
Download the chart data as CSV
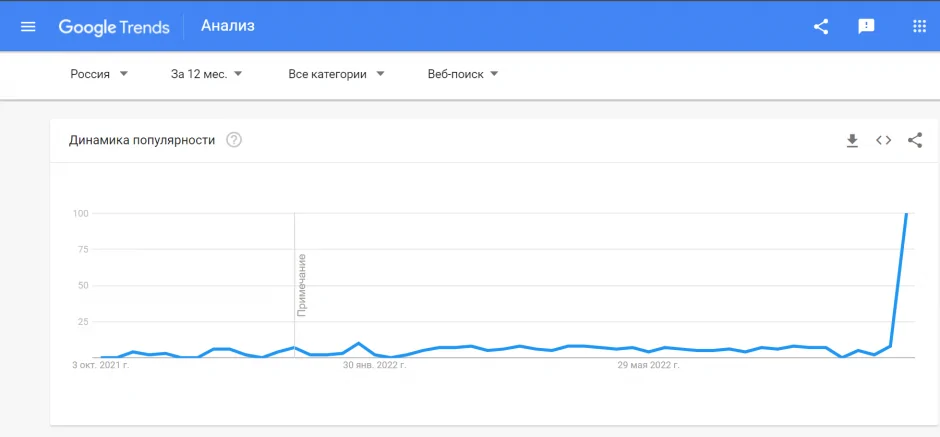click(x=852, y=141)
